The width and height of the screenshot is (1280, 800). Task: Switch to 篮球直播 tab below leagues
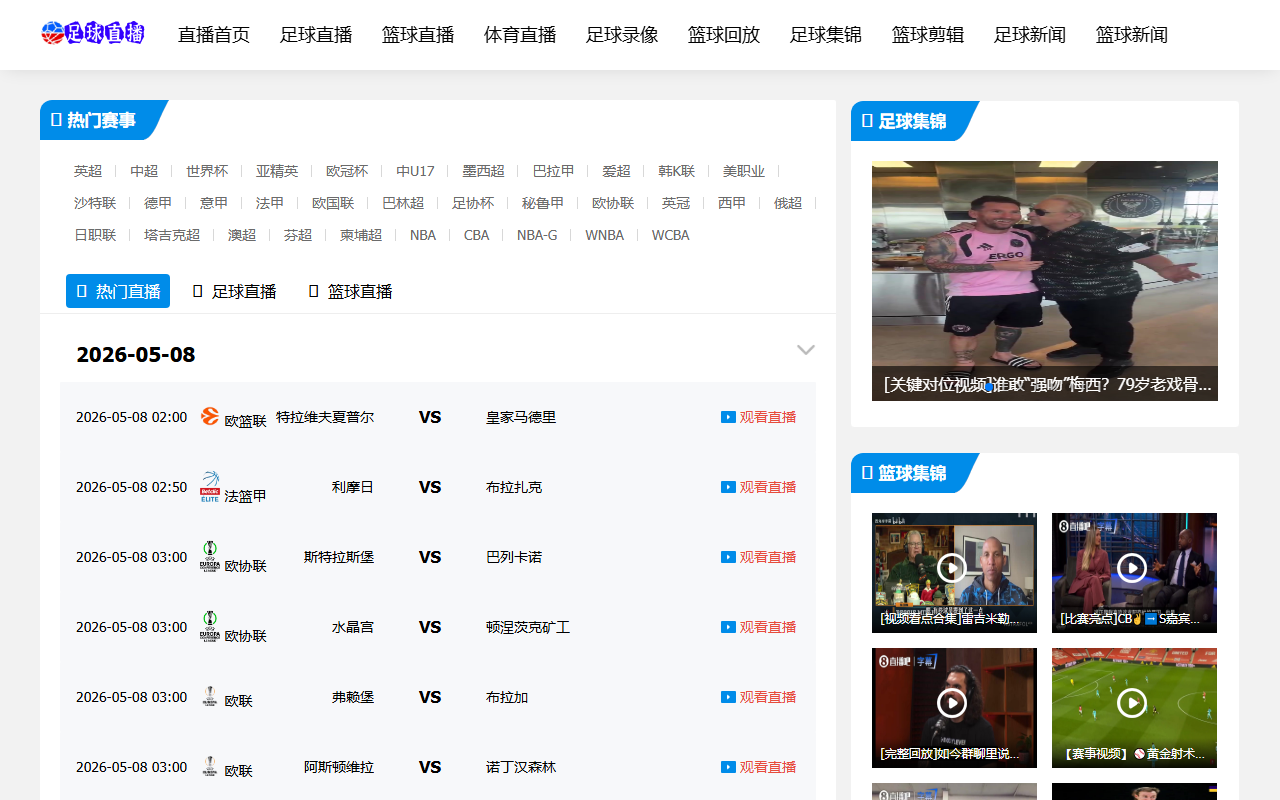pyautogui.click(x=350, y=291)
